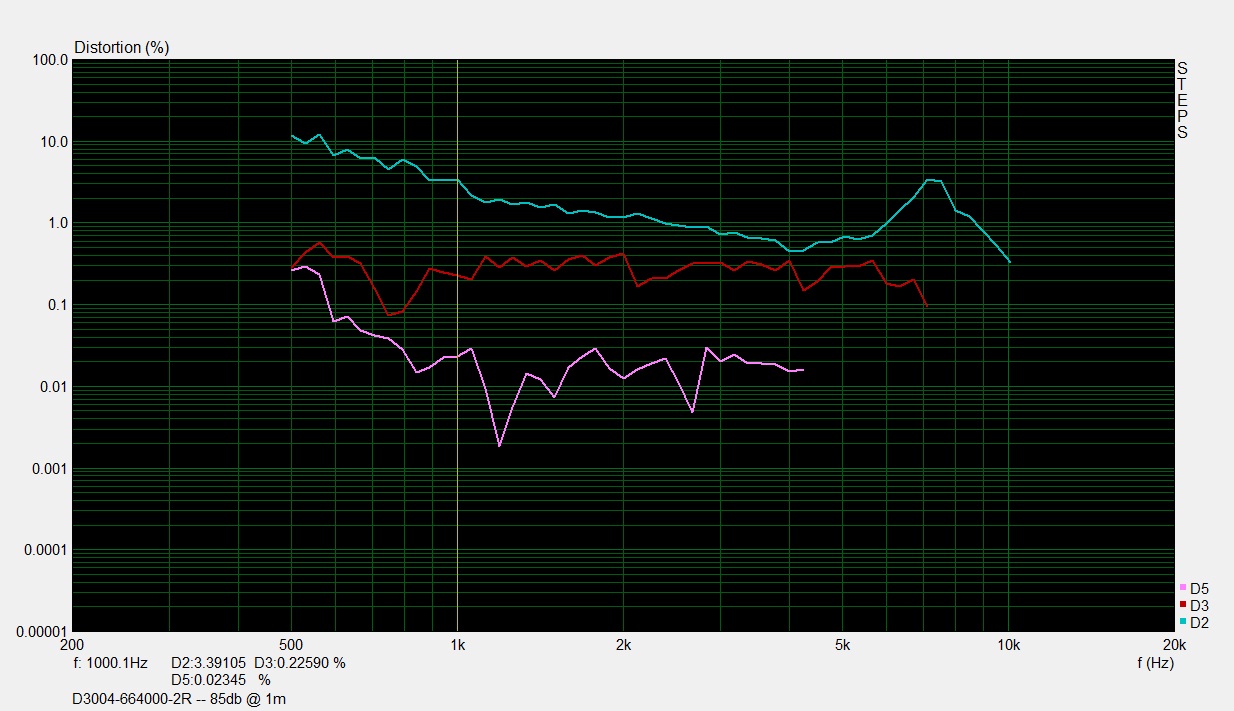Select the D5 legend label
Viewport: 1234px width, 711px height.
[1199, 589]
